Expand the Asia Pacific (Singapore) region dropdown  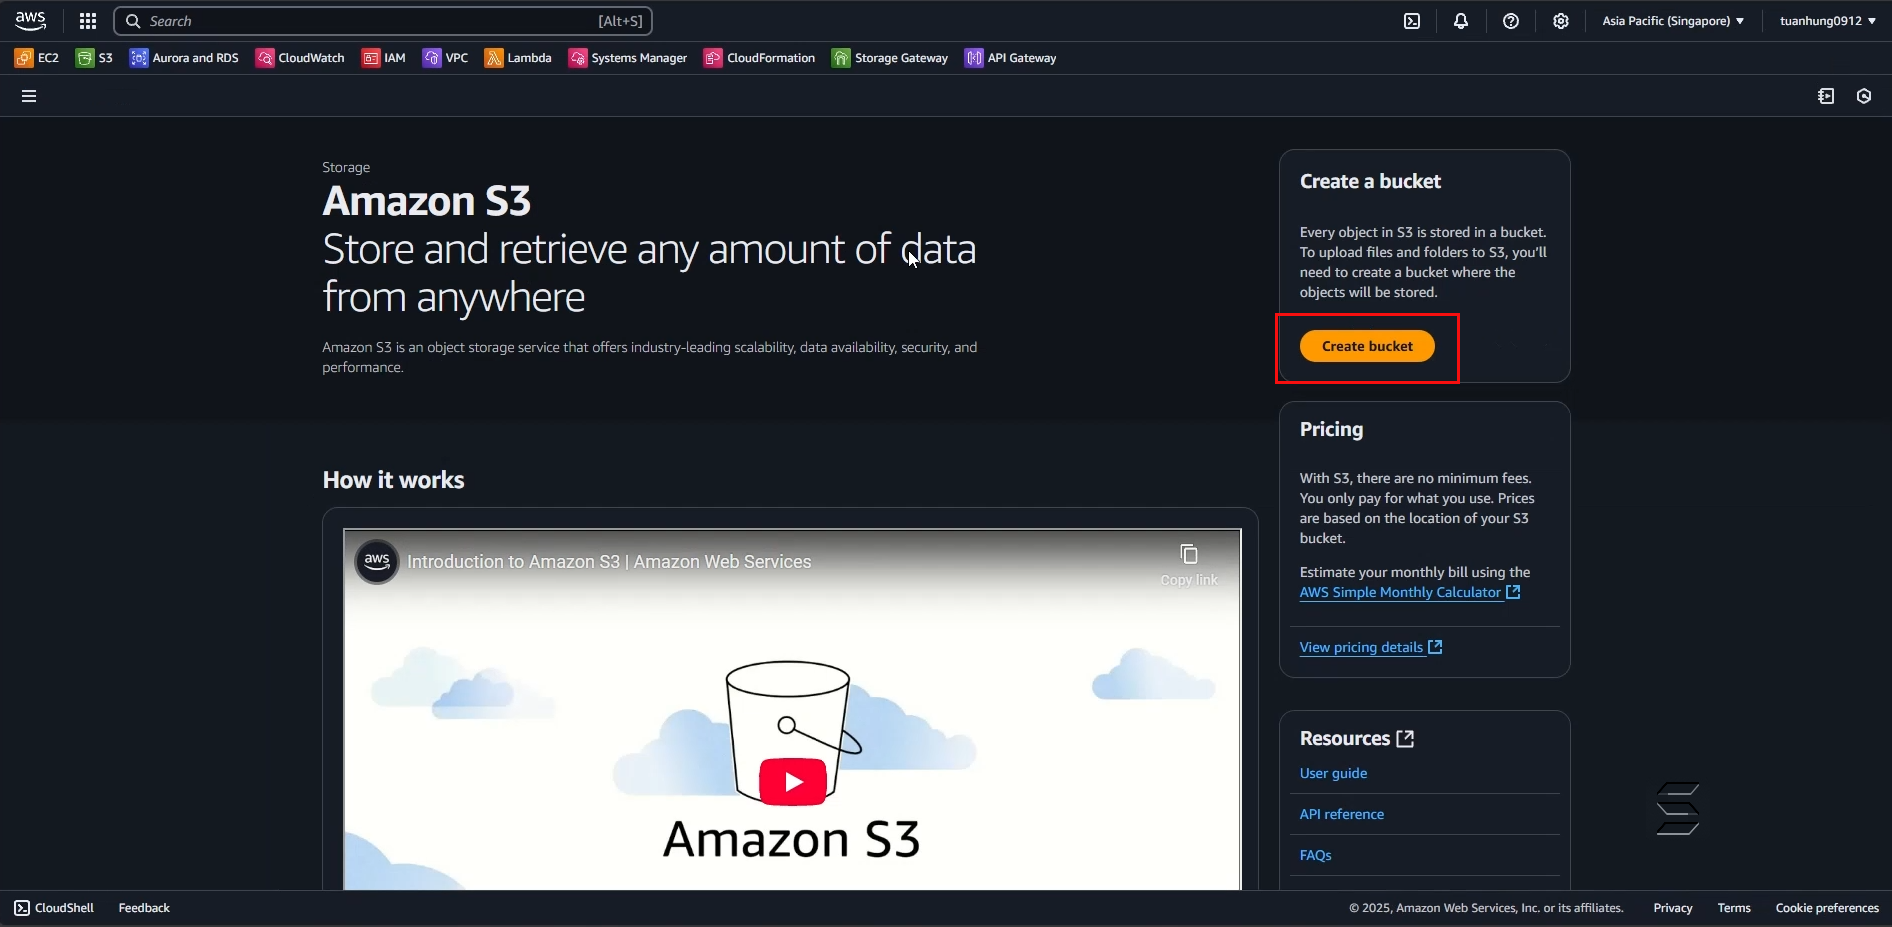pos(1673,21)
